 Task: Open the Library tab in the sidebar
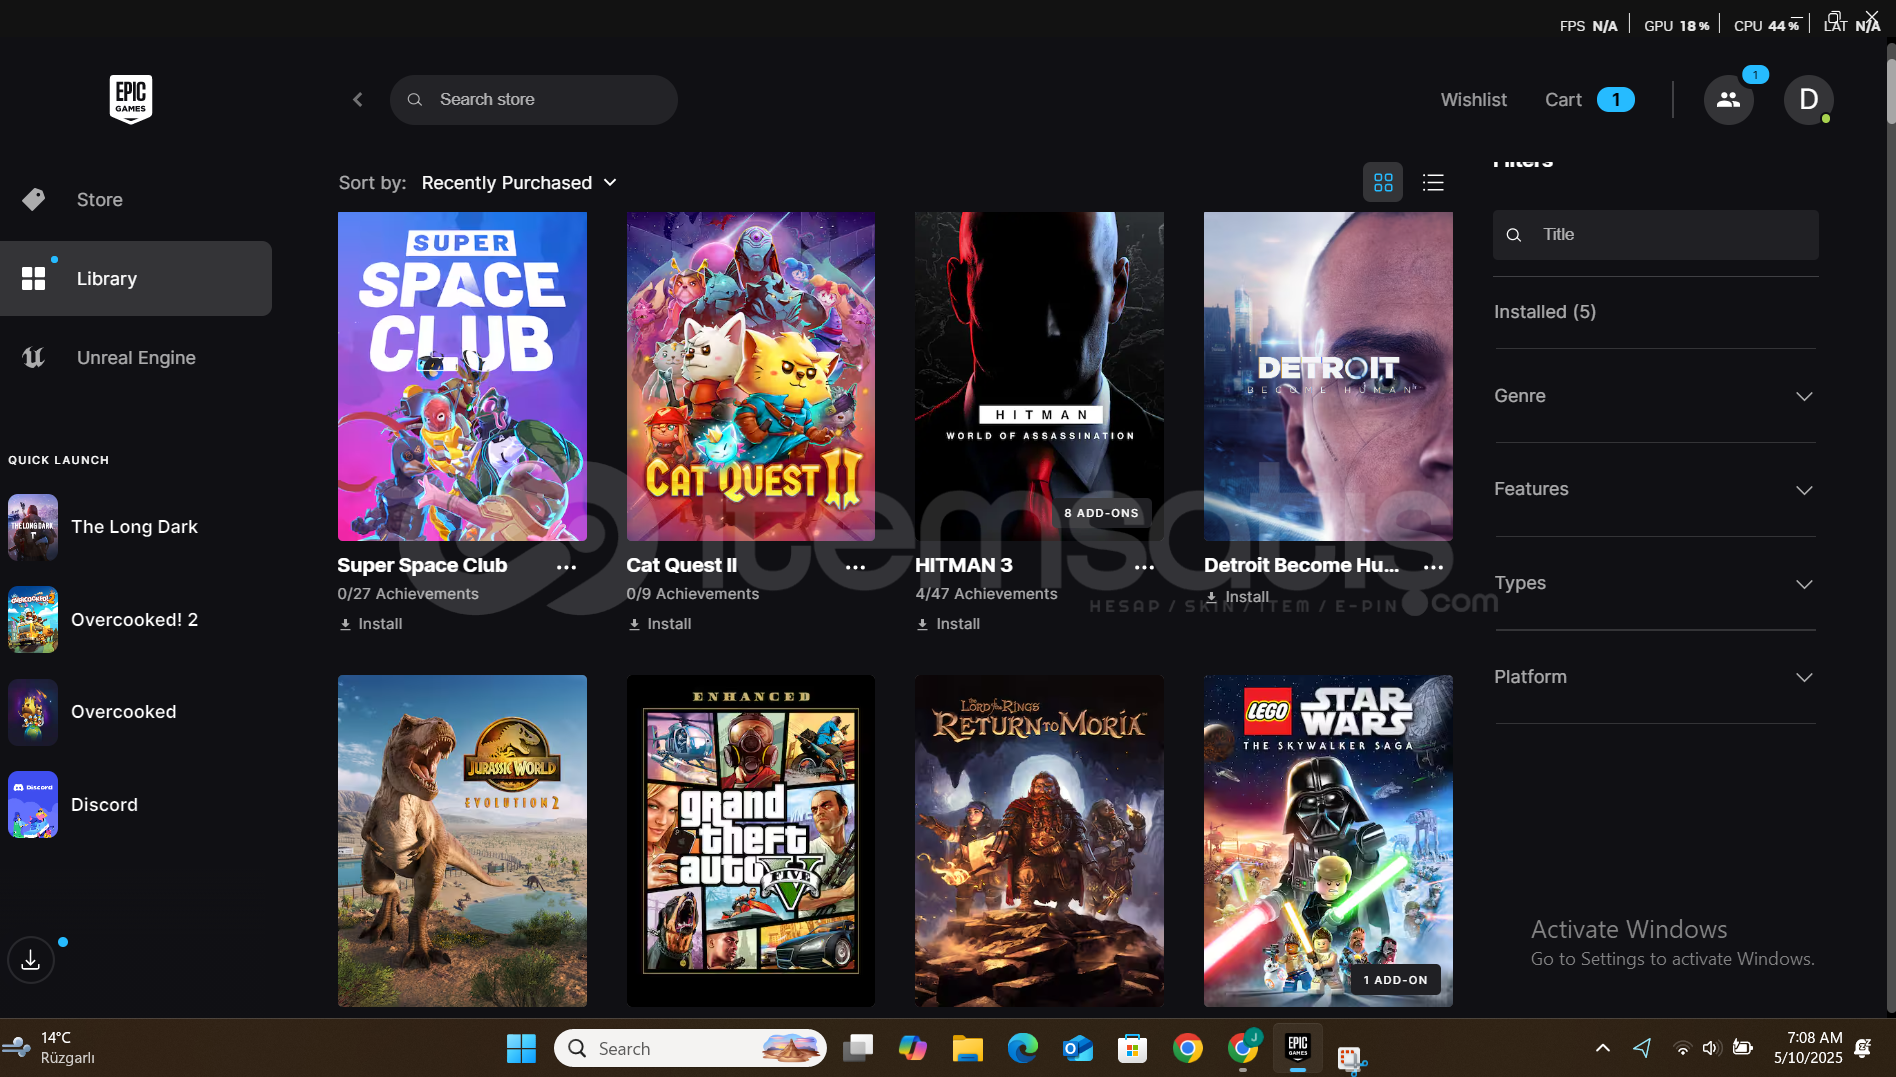point(136,278)
